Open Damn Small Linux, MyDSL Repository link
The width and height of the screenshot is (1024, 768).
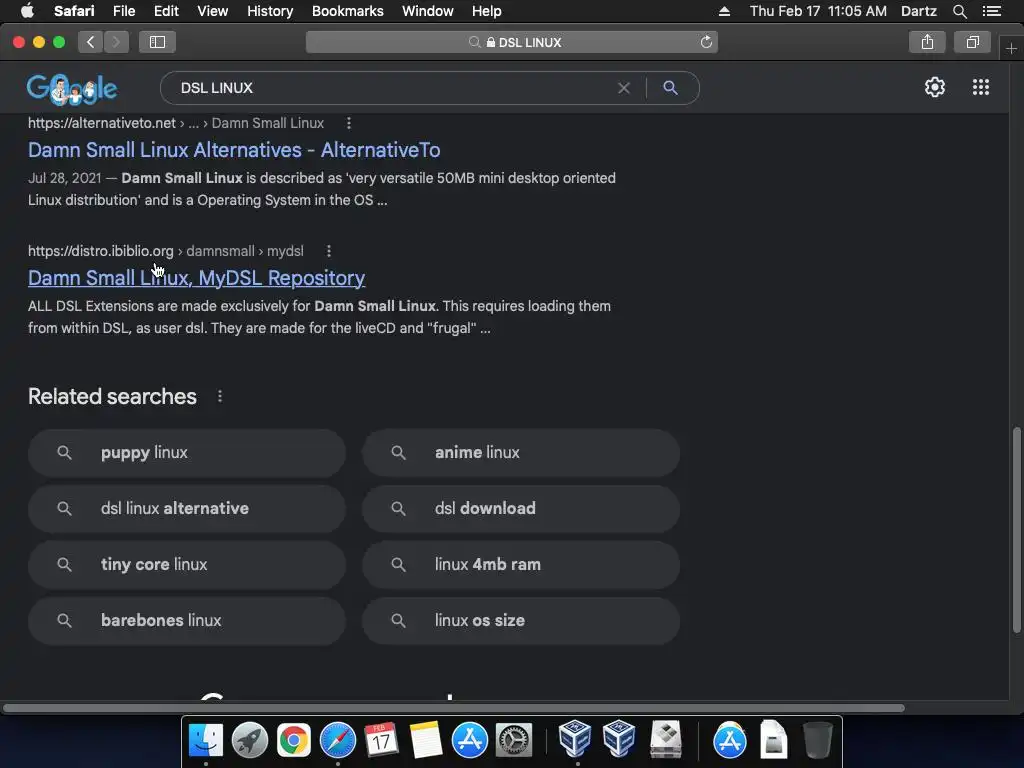click(x=197, y=278)
